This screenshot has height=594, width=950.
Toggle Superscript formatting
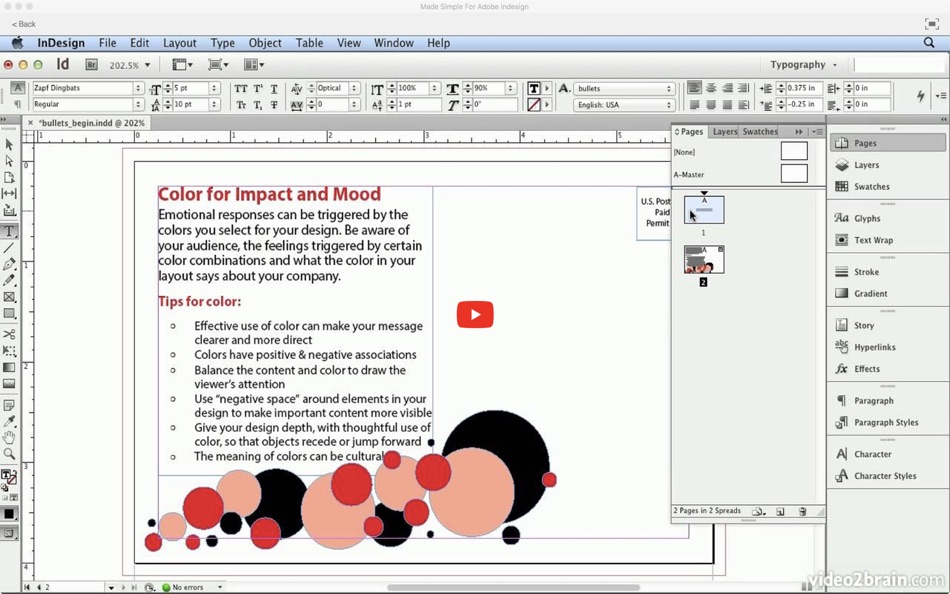(257, 88)
